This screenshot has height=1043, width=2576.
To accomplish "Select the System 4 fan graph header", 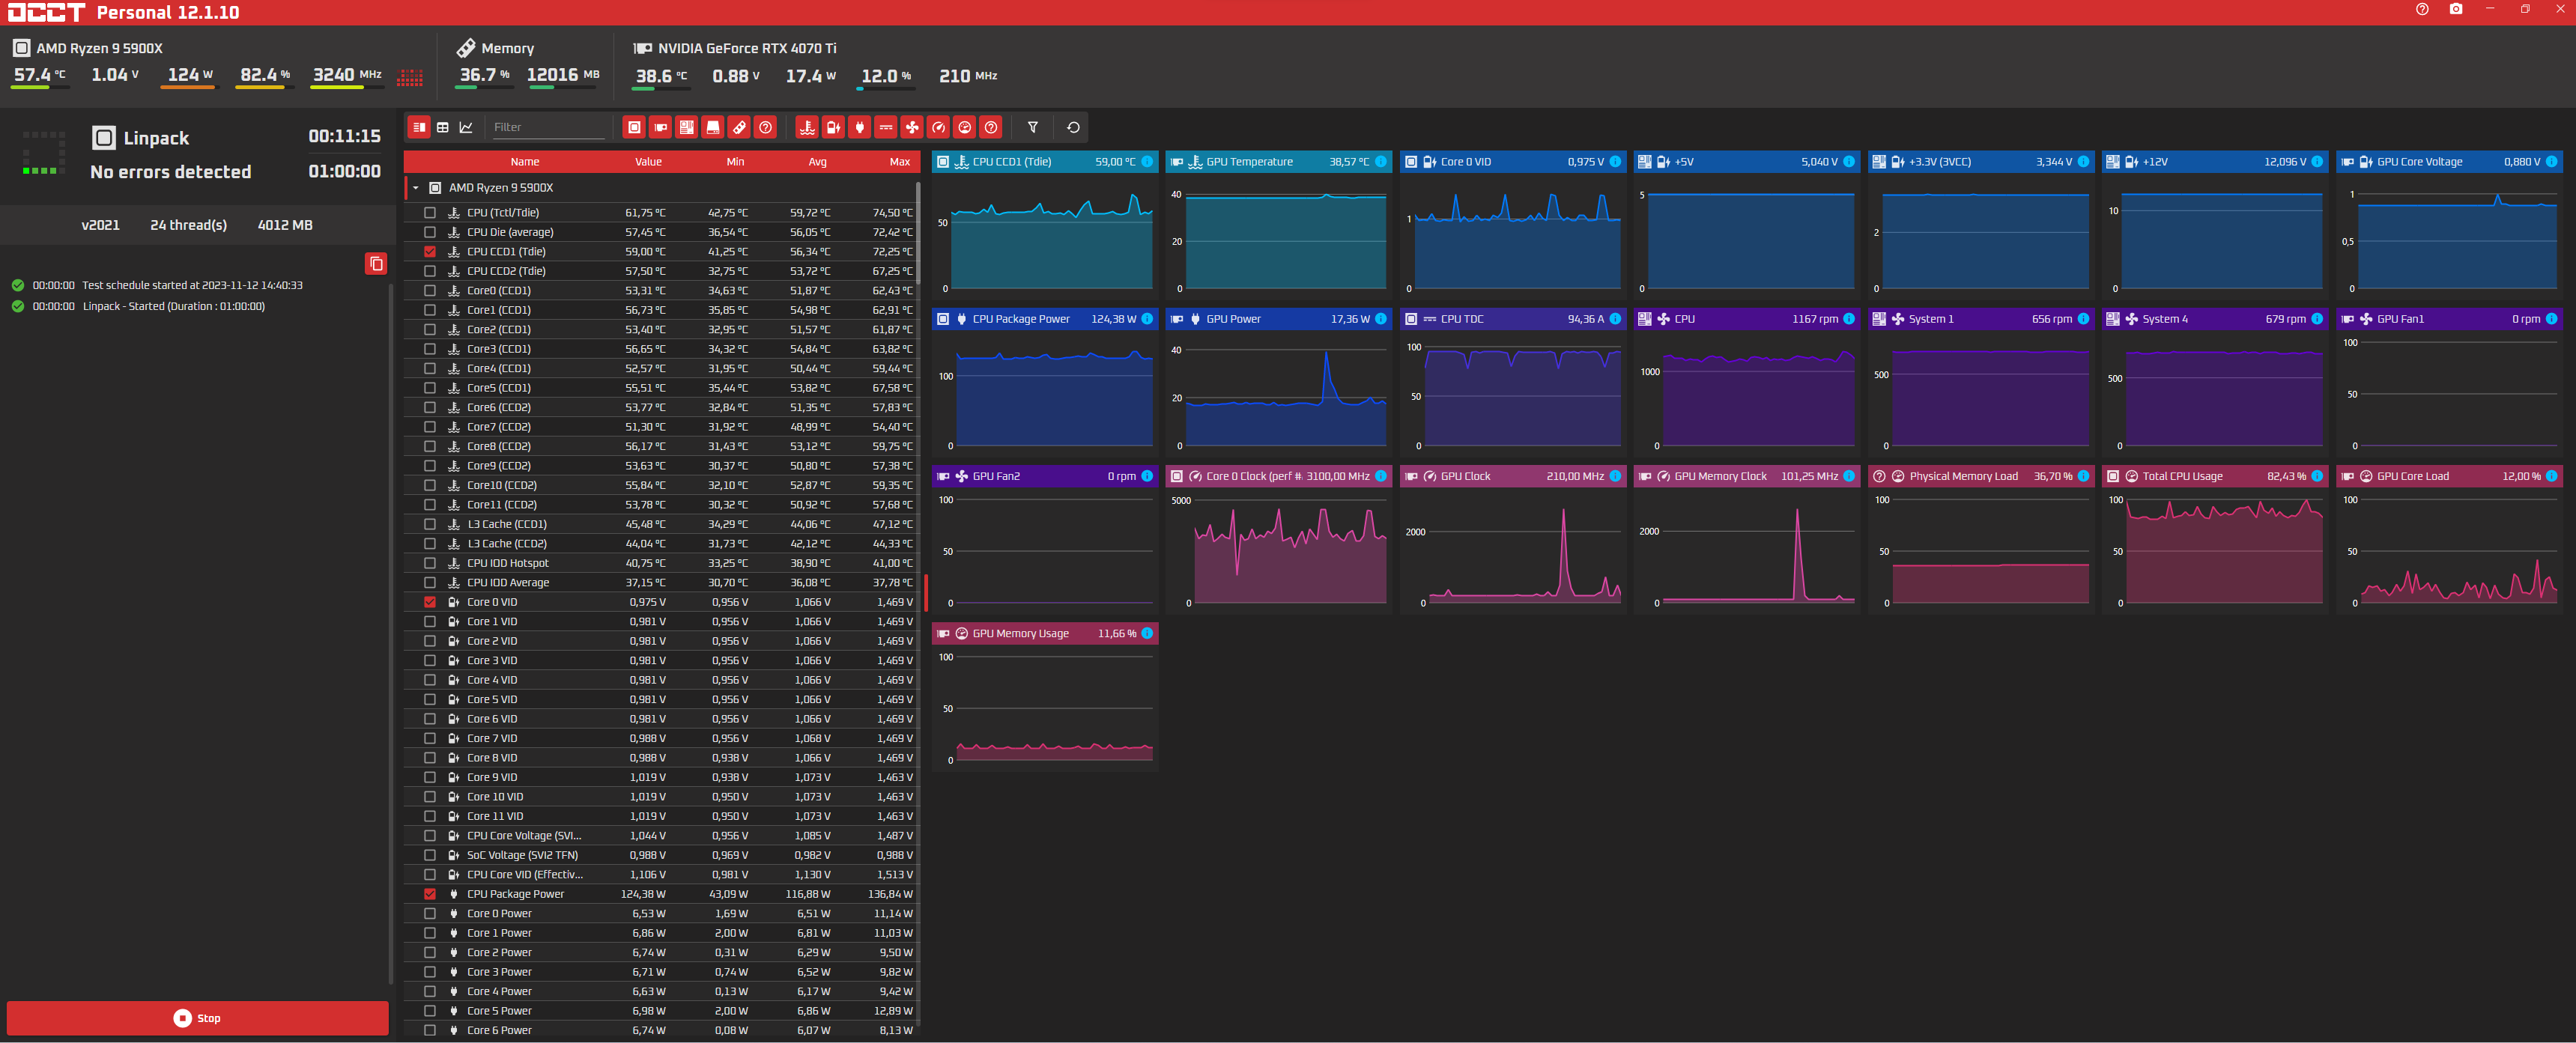I will [x=2215, y=319].
